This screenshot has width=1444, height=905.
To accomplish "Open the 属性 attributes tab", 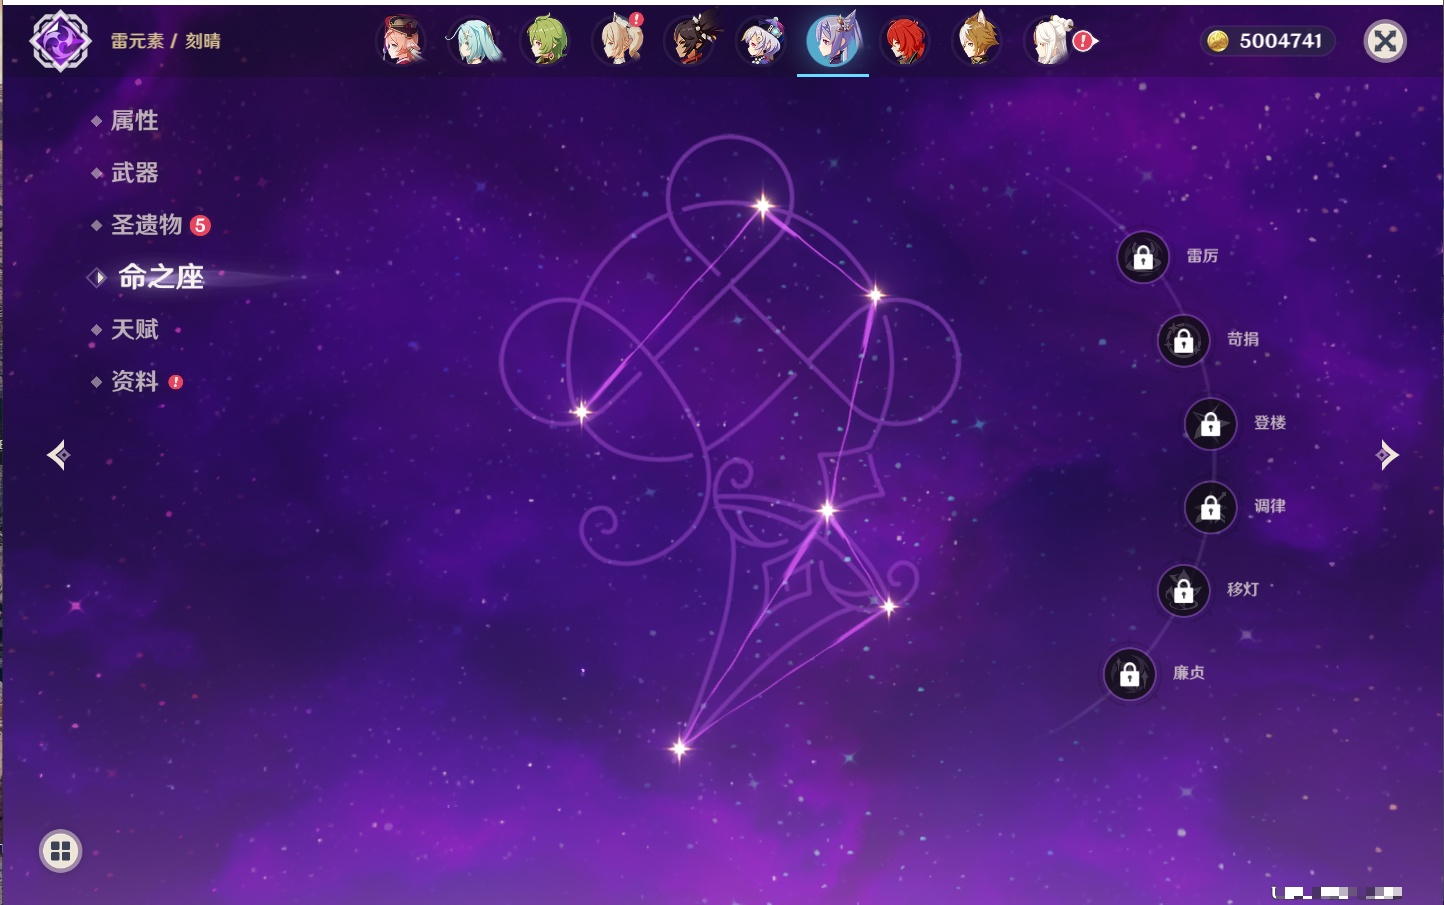I will point(135,121).
